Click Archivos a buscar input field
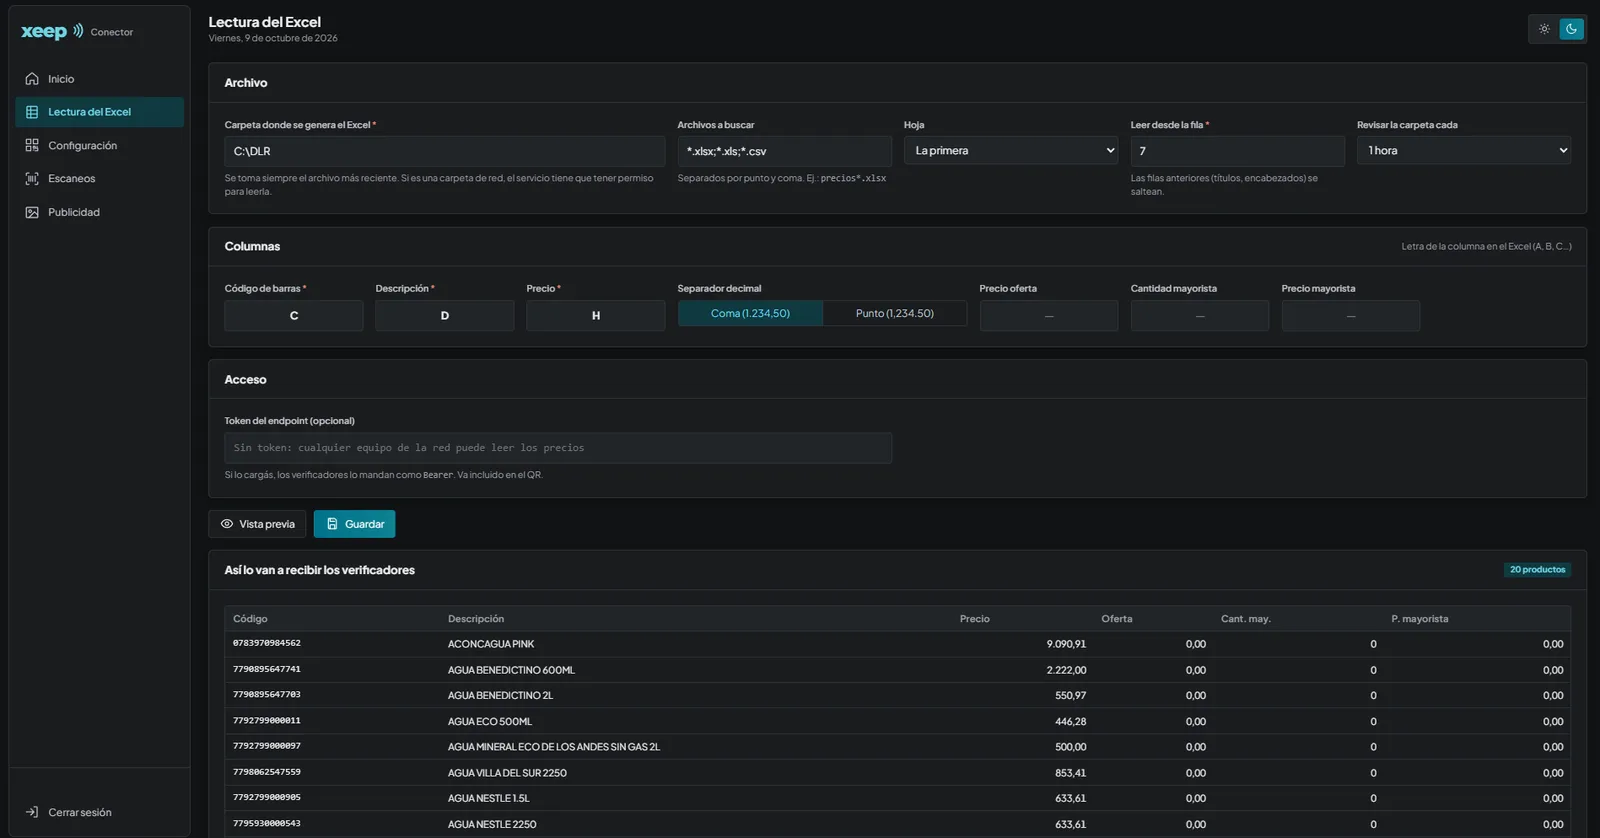Viewport: 1600px width, 838px height. coord(784,152)
